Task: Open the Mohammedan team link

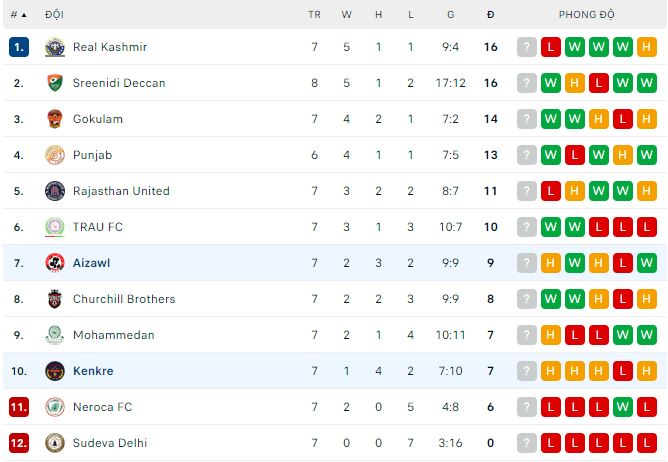Action: 113,335
